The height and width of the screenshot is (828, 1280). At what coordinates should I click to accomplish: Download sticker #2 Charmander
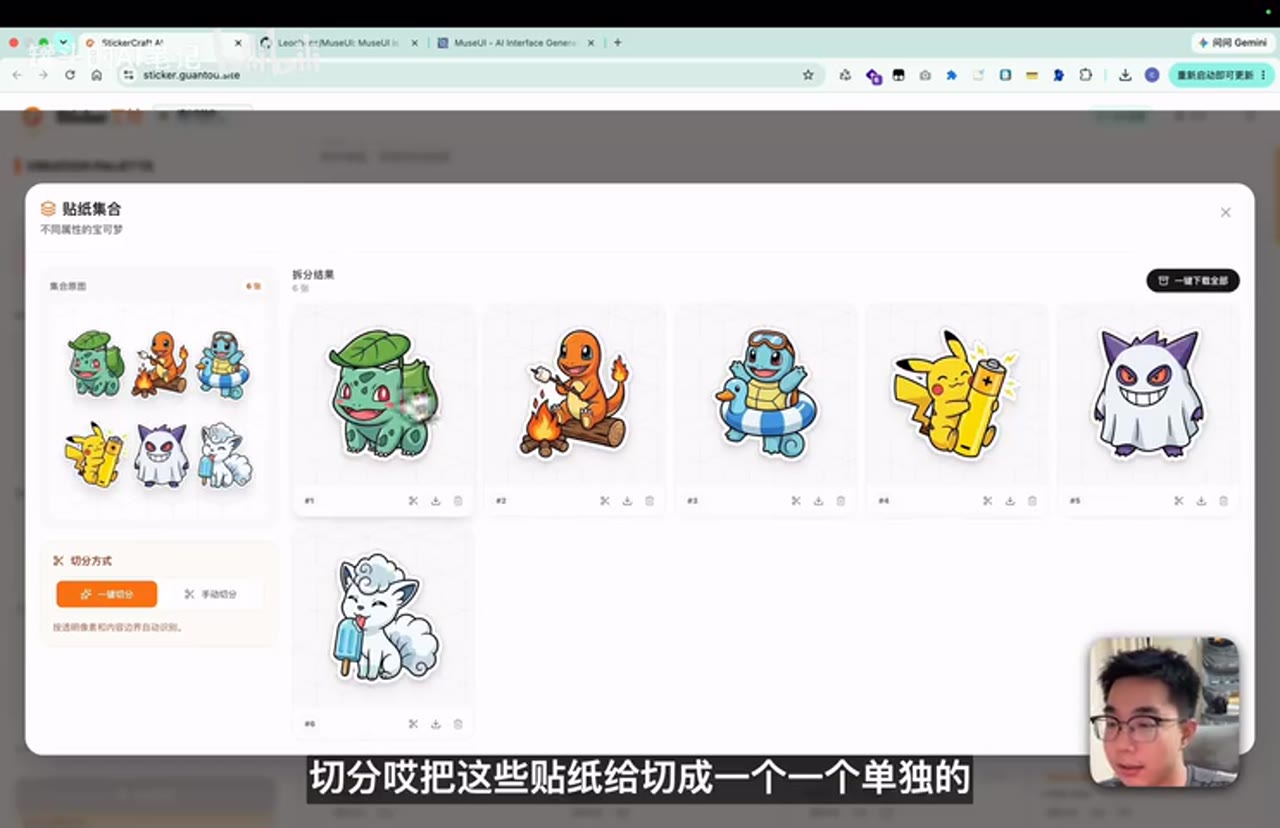coord(627,501)
